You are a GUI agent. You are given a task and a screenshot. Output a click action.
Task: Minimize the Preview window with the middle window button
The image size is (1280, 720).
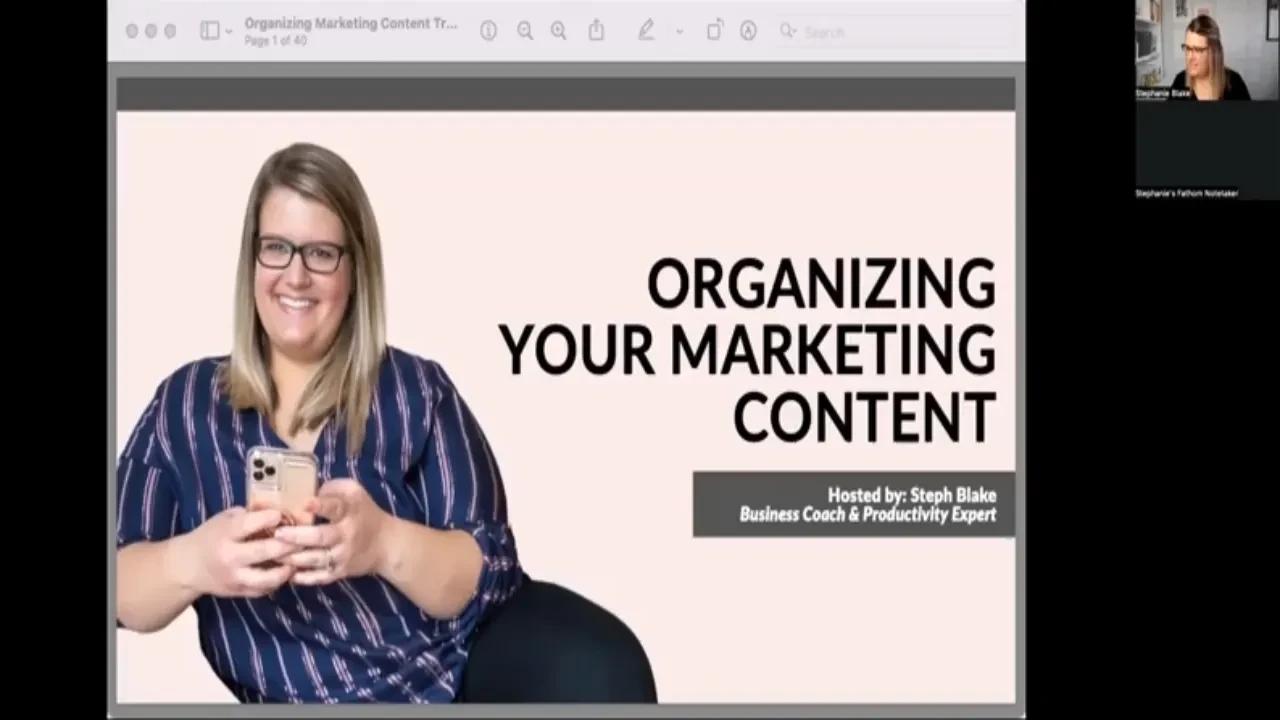pos(151,31)
